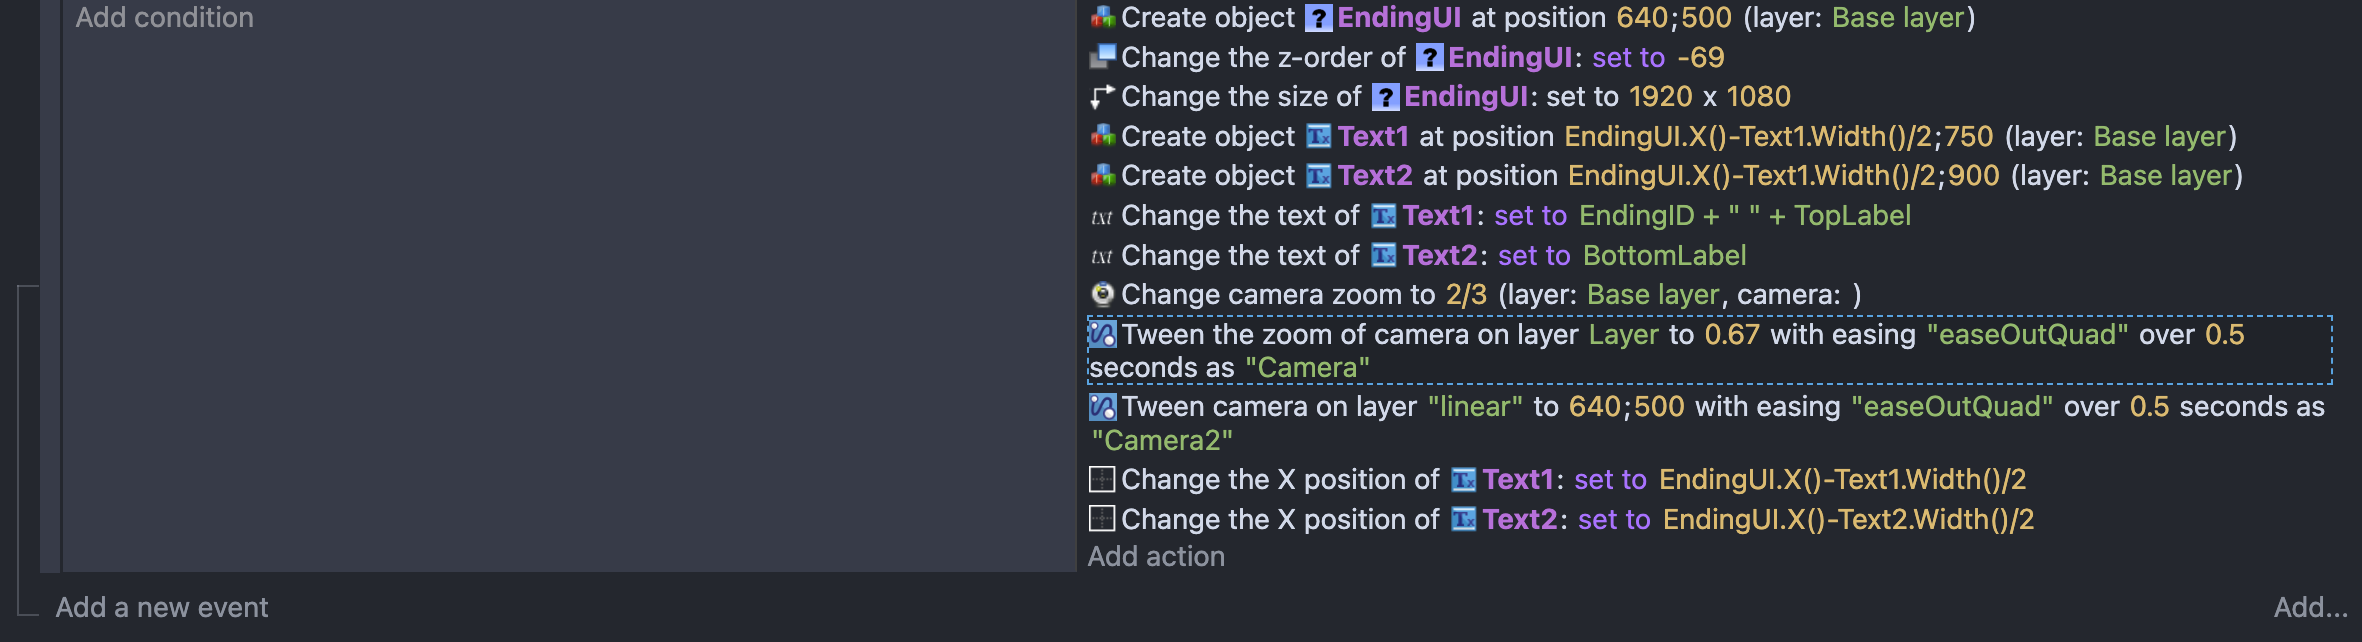Click the Add condition link
This screenshot has height=642, width=2362.
pyautogui.click(x=165, y=18)
